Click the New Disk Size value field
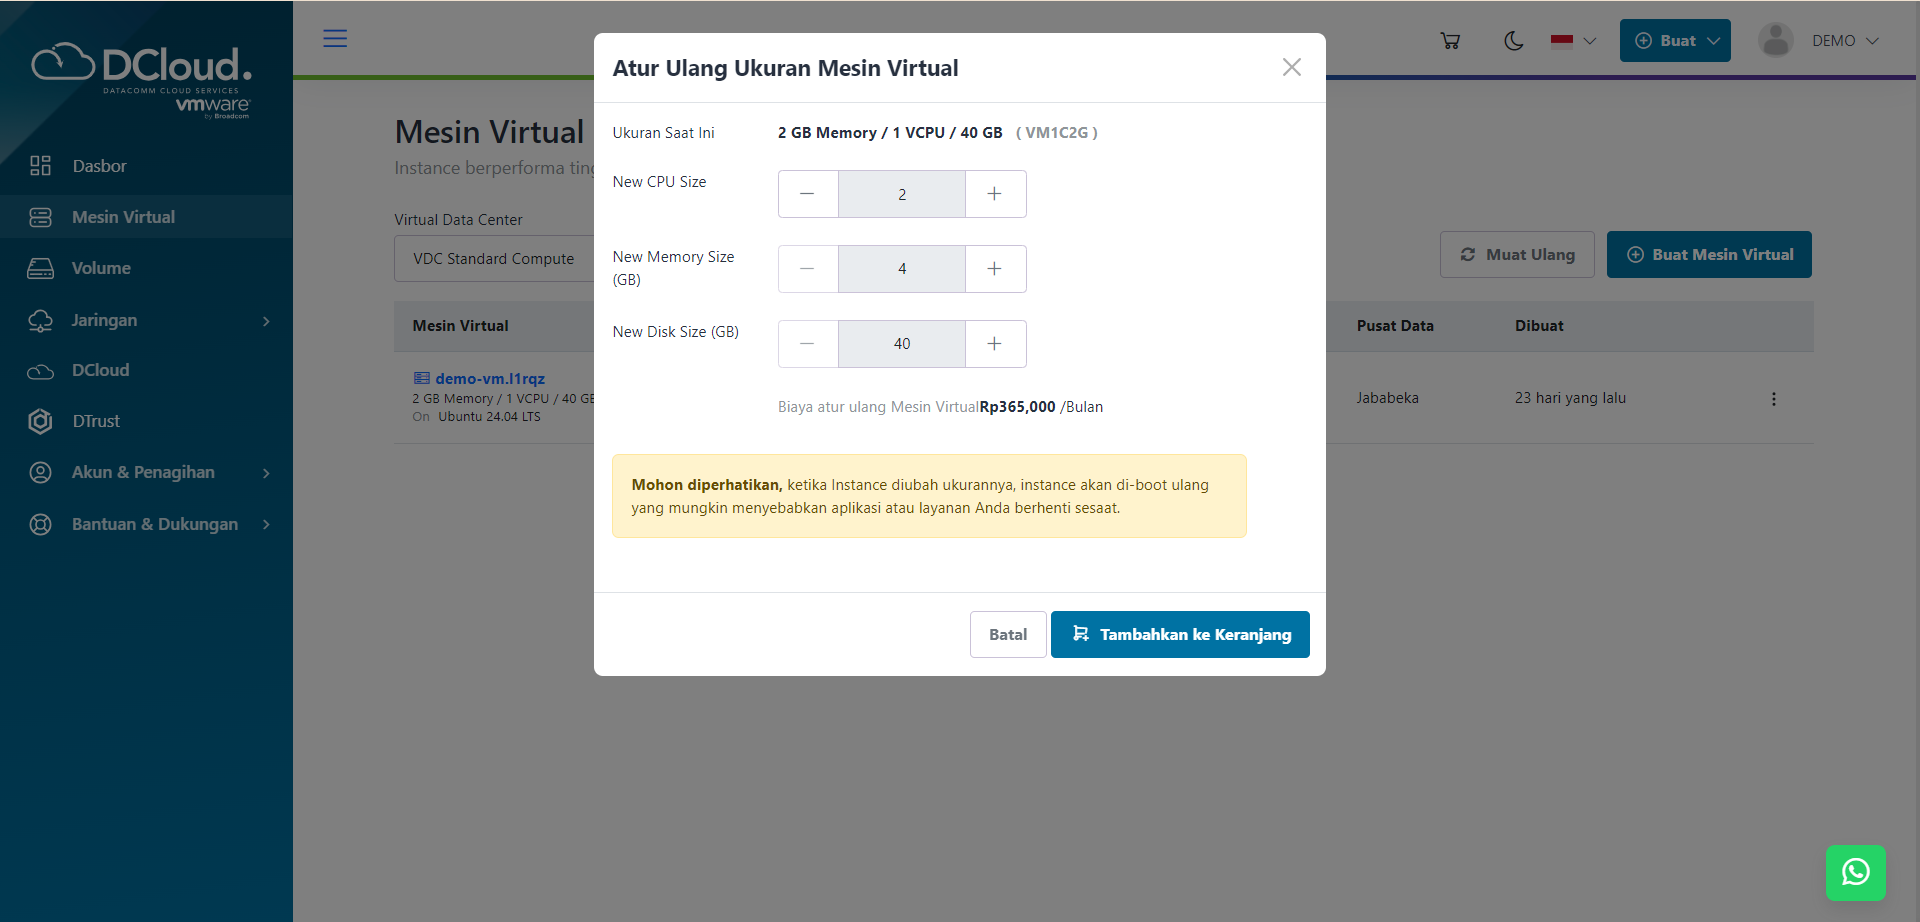The width and height of the screenshot is (1920, 922). pyautogui.click(x=901, y=344)
